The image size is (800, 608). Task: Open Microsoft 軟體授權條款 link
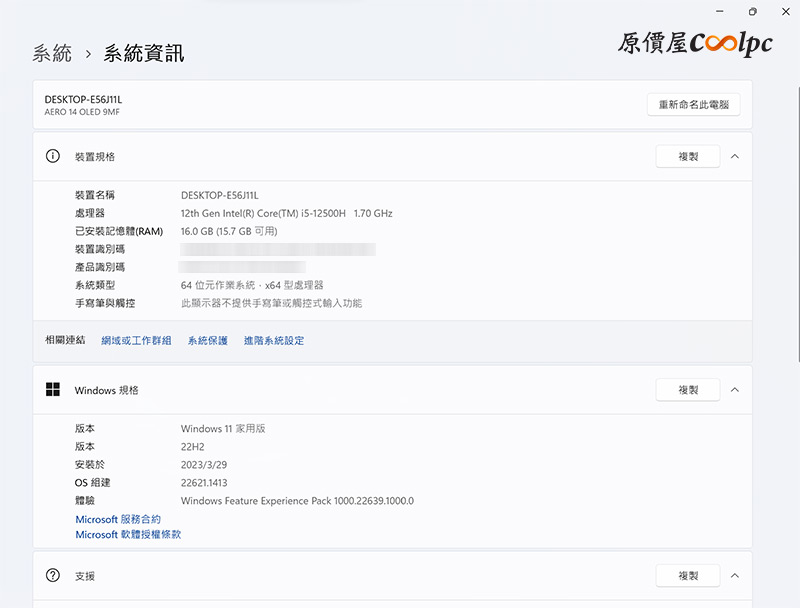pyautogui.click(x=128, y=535)
